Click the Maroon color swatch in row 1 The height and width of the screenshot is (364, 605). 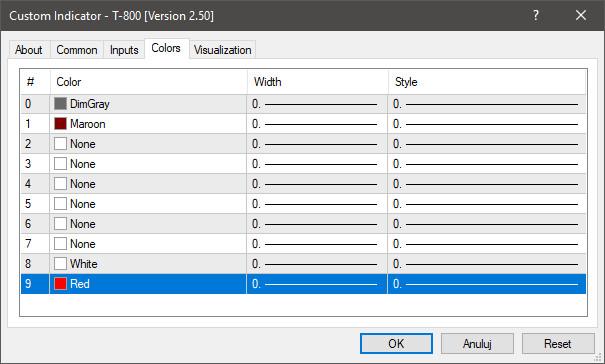tap(60, 124)
